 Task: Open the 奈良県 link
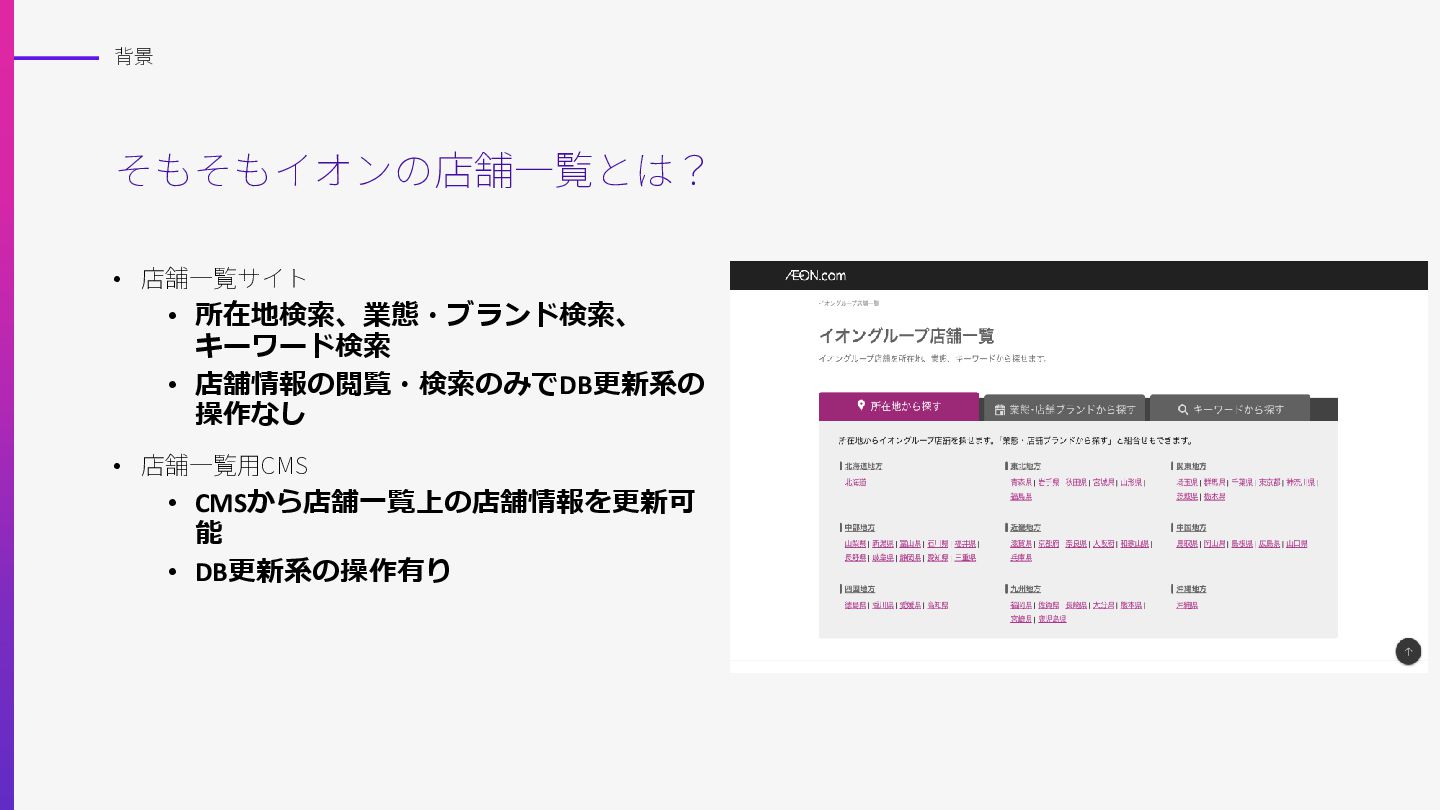[x=1076, y=544]
